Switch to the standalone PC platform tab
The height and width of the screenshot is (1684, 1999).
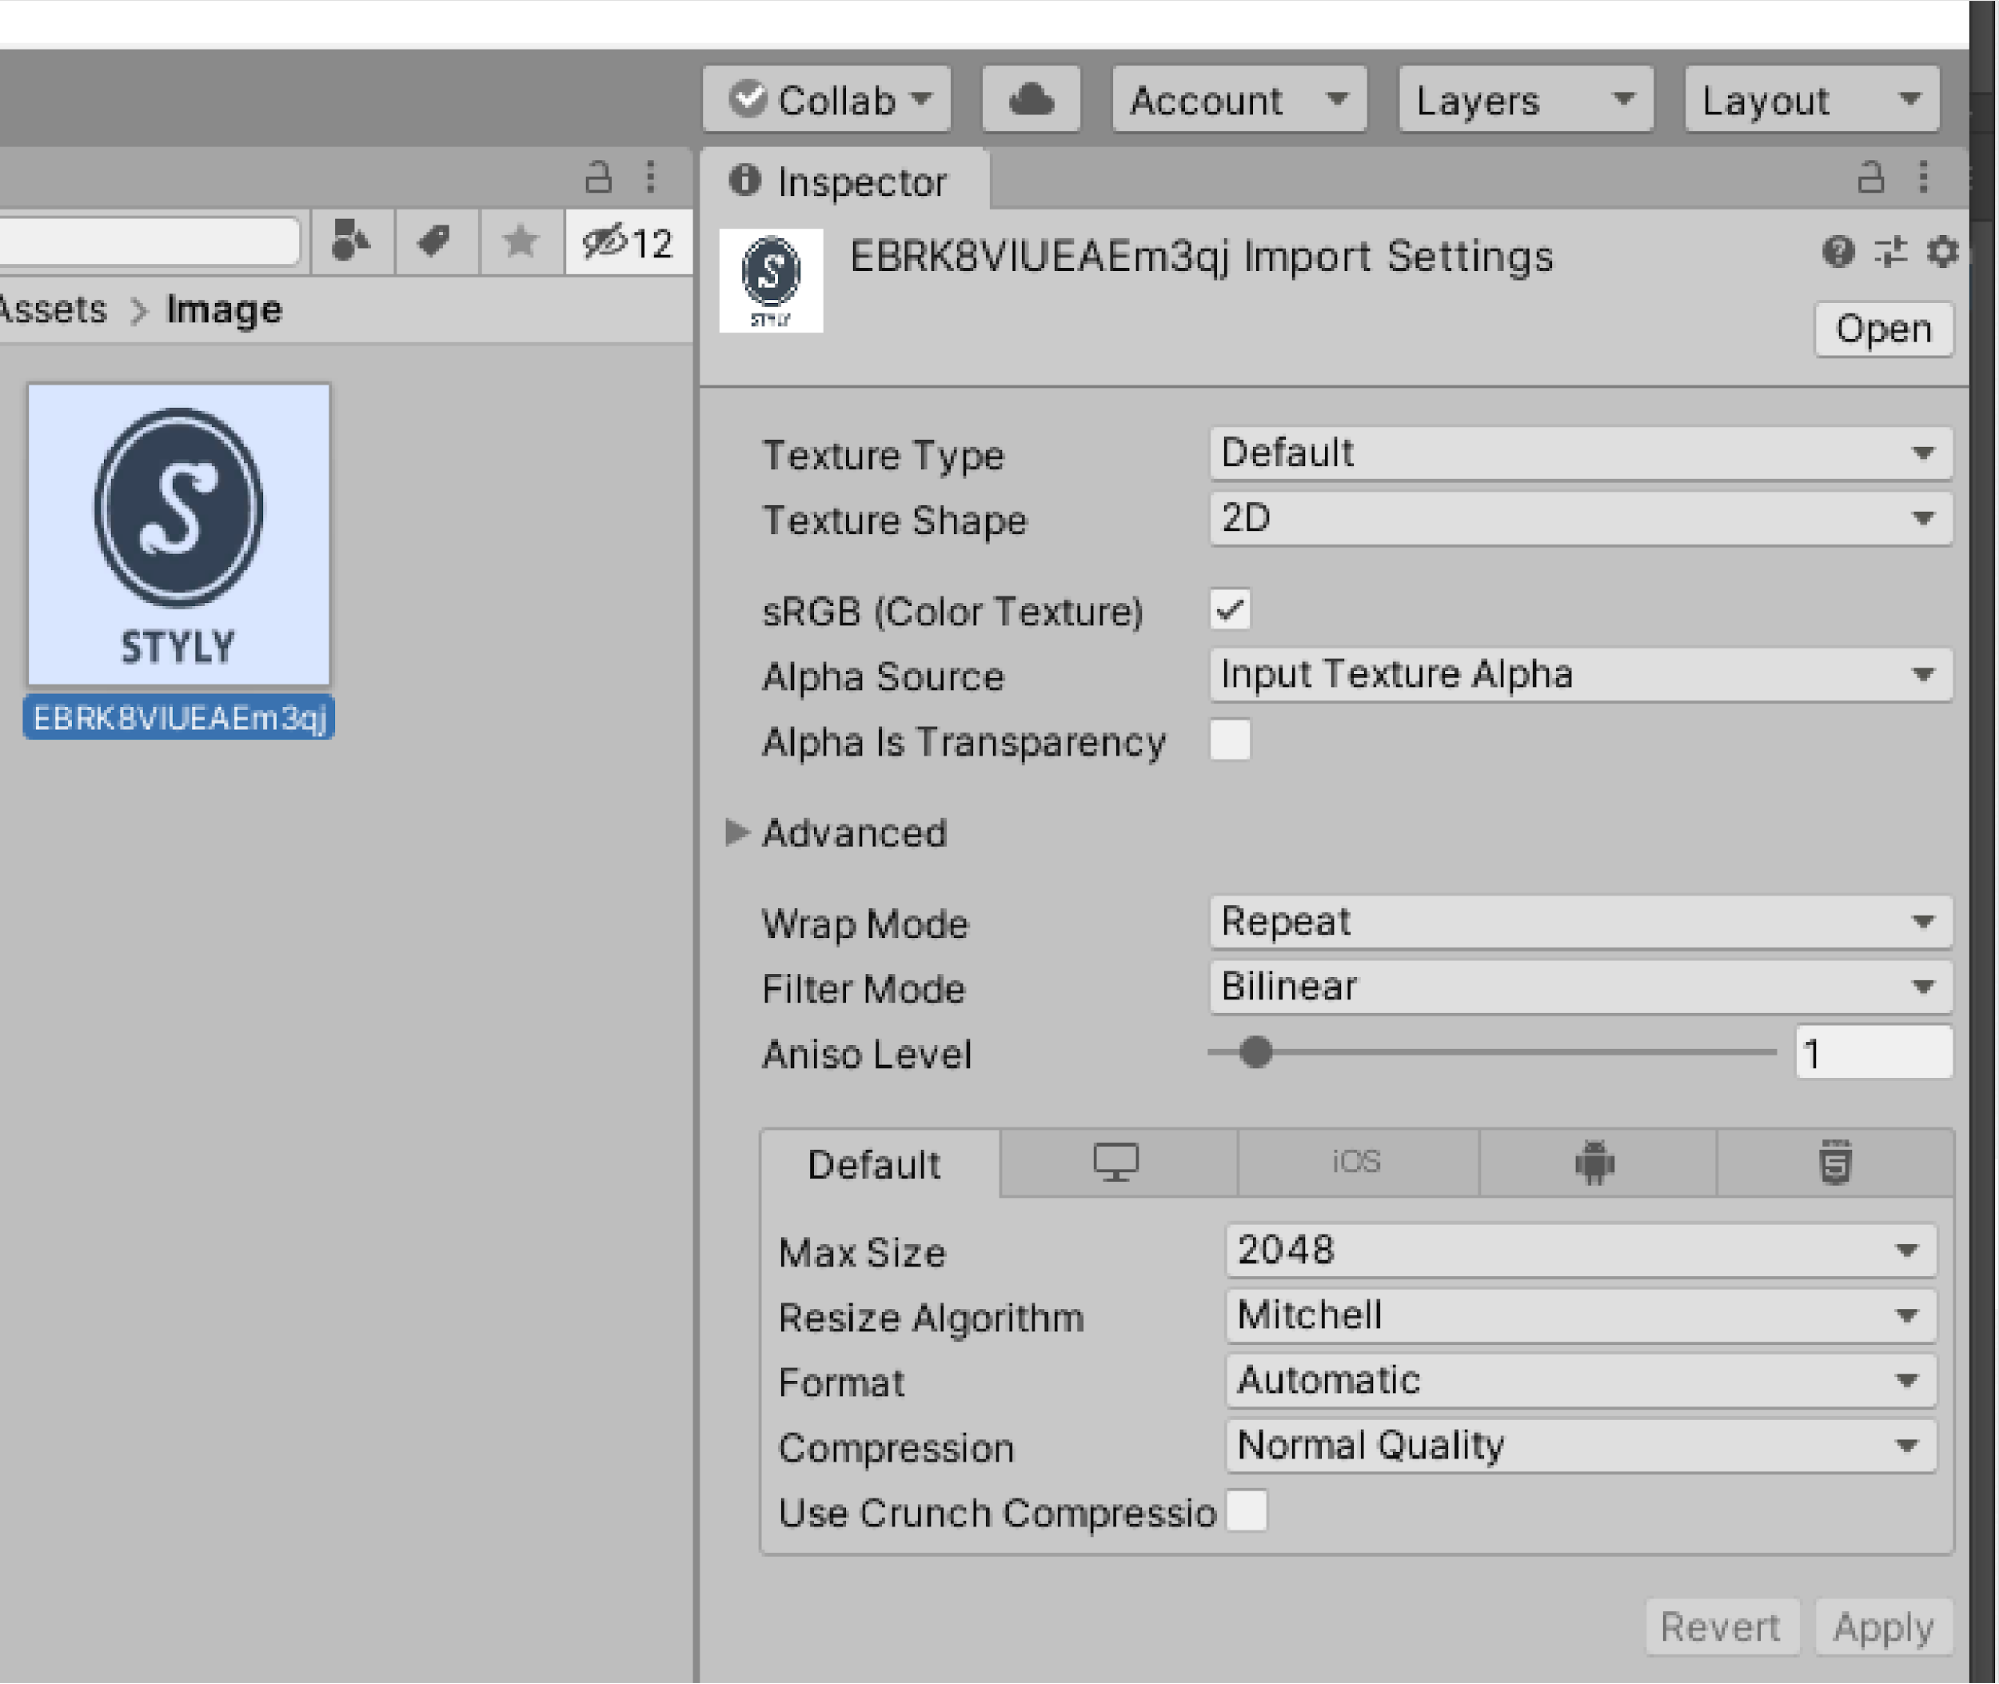pos(1117,1162)
